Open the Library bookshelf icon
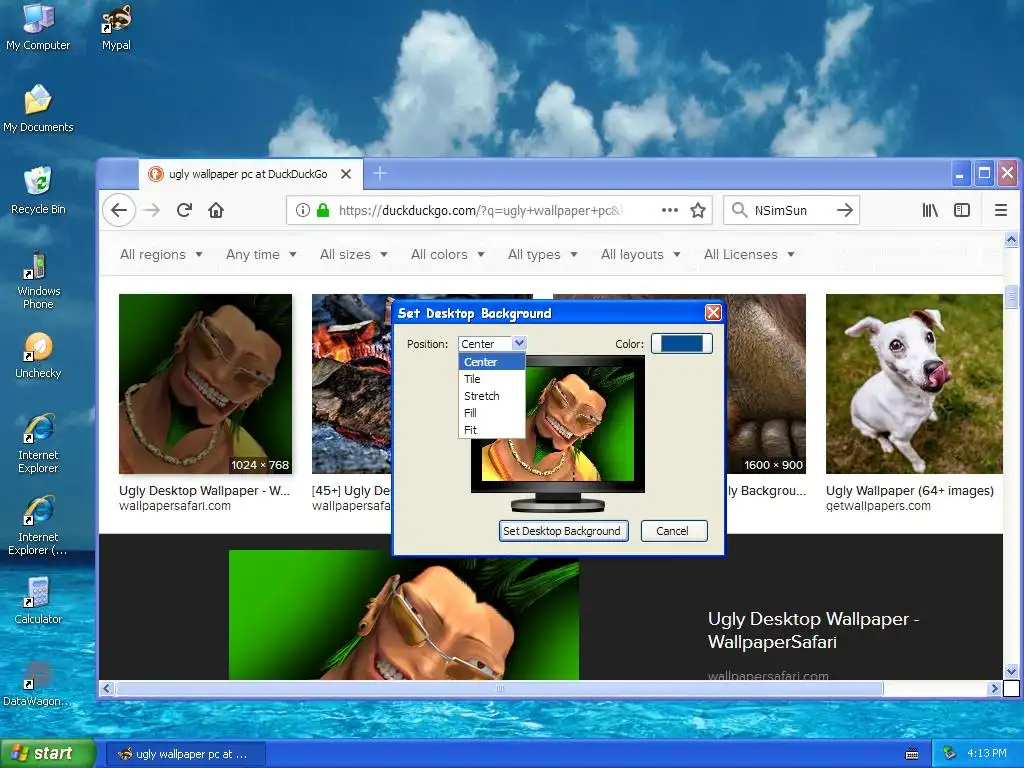The image size is (1024, 768). tap(930, 210)
